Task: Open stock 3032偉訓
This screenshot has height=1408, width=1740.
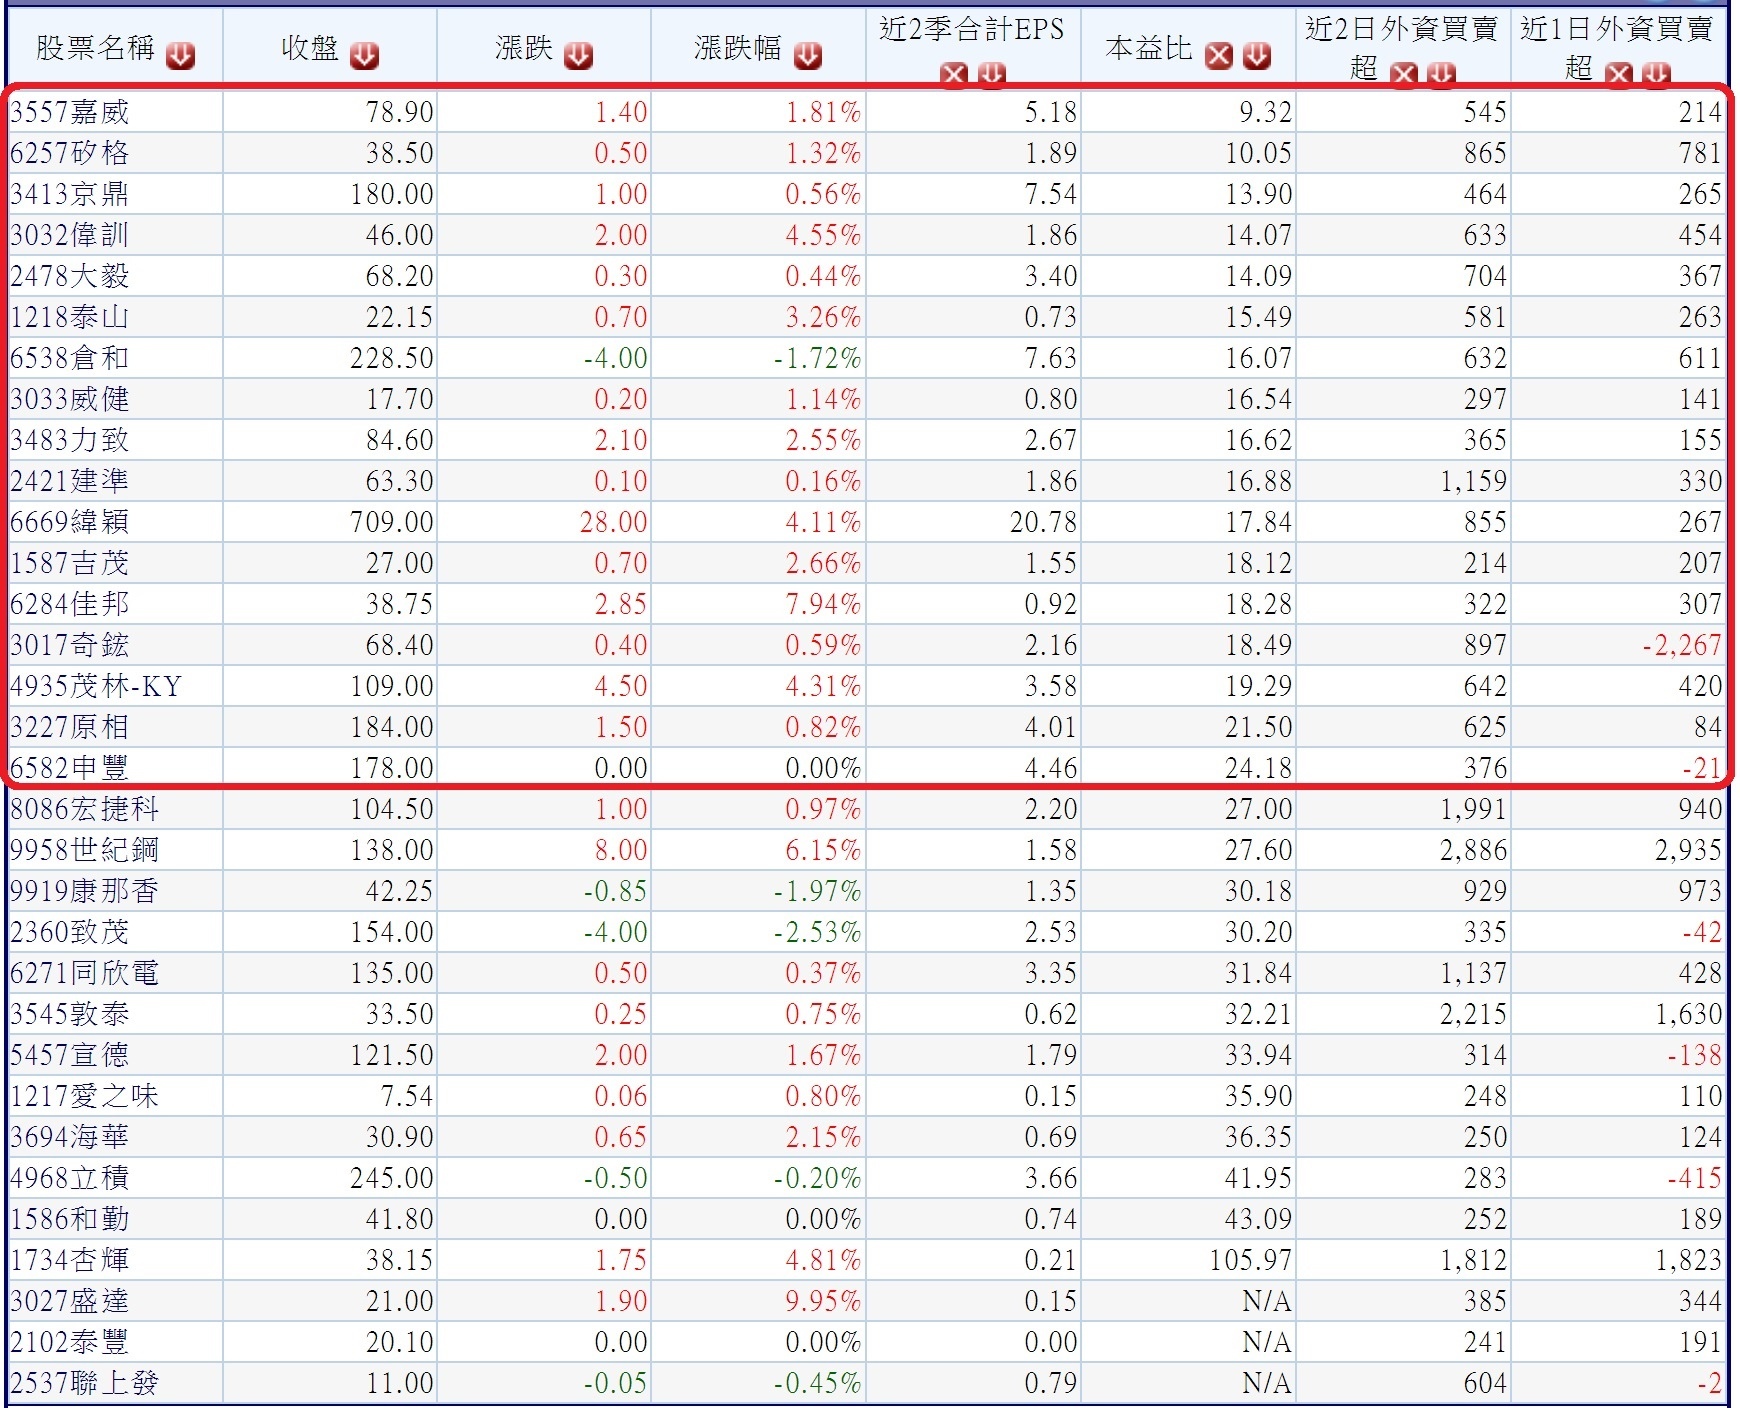Action: pyautogui.click(x=70, y=235)
